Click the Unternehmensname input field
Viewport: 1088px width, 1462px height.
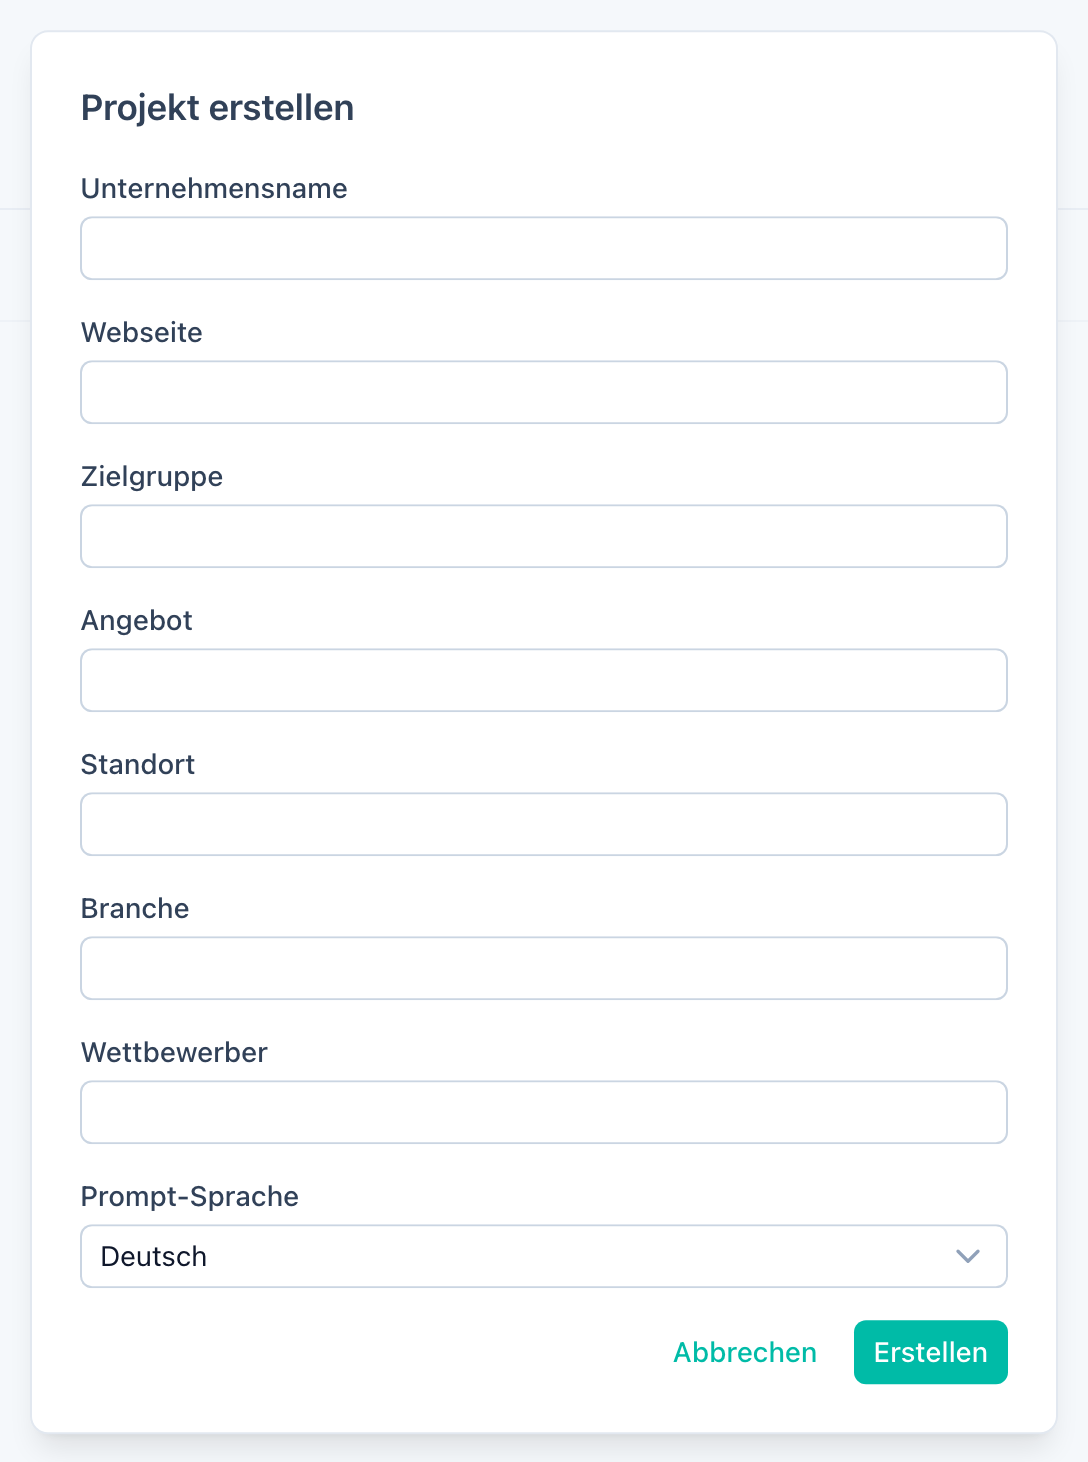coord(543,248)
